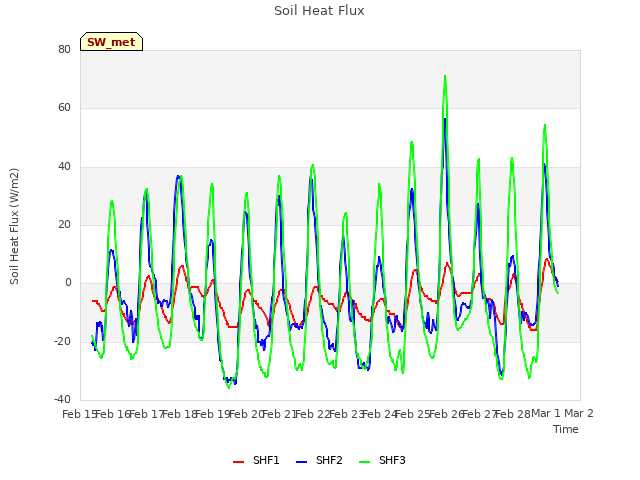The width and height of the screenshot is (640, 480).
Task: Click the red SHF1 legend color marker
Action: (238, 461)
